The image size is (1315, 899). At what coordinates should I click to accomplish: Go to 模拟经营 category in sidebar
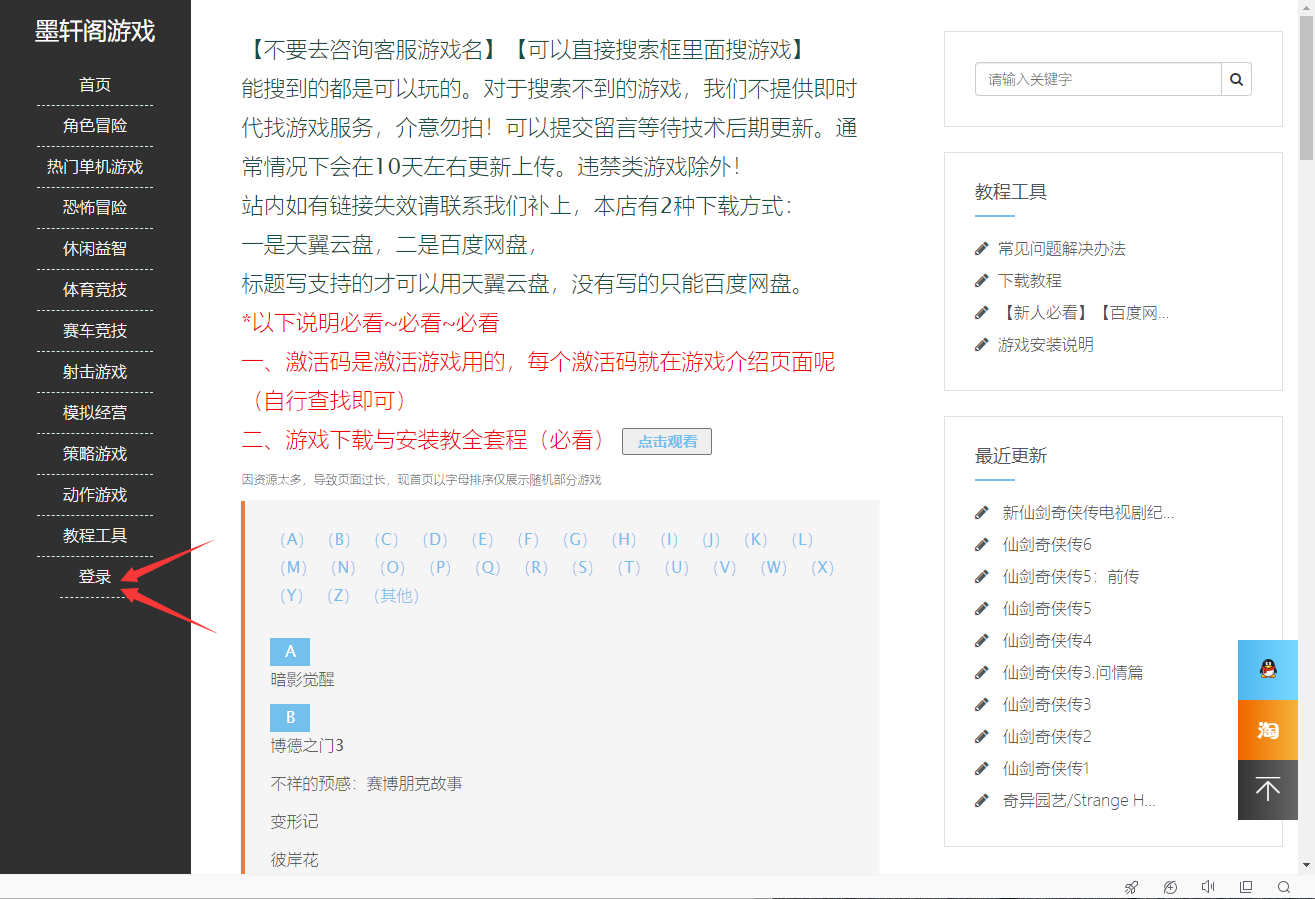point(95,413)
